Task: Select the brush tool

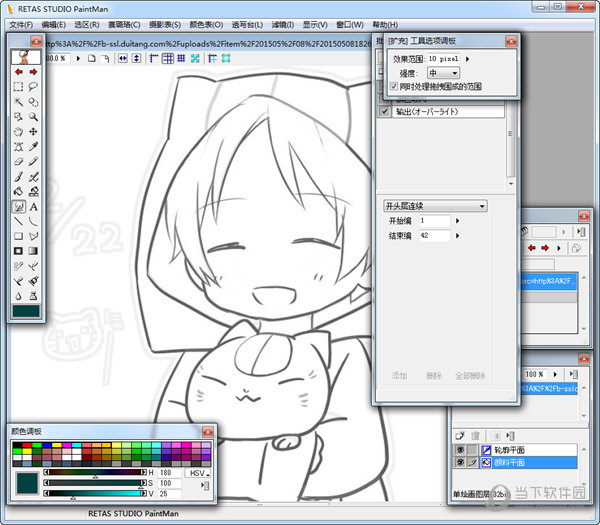Action: (18, 177)
